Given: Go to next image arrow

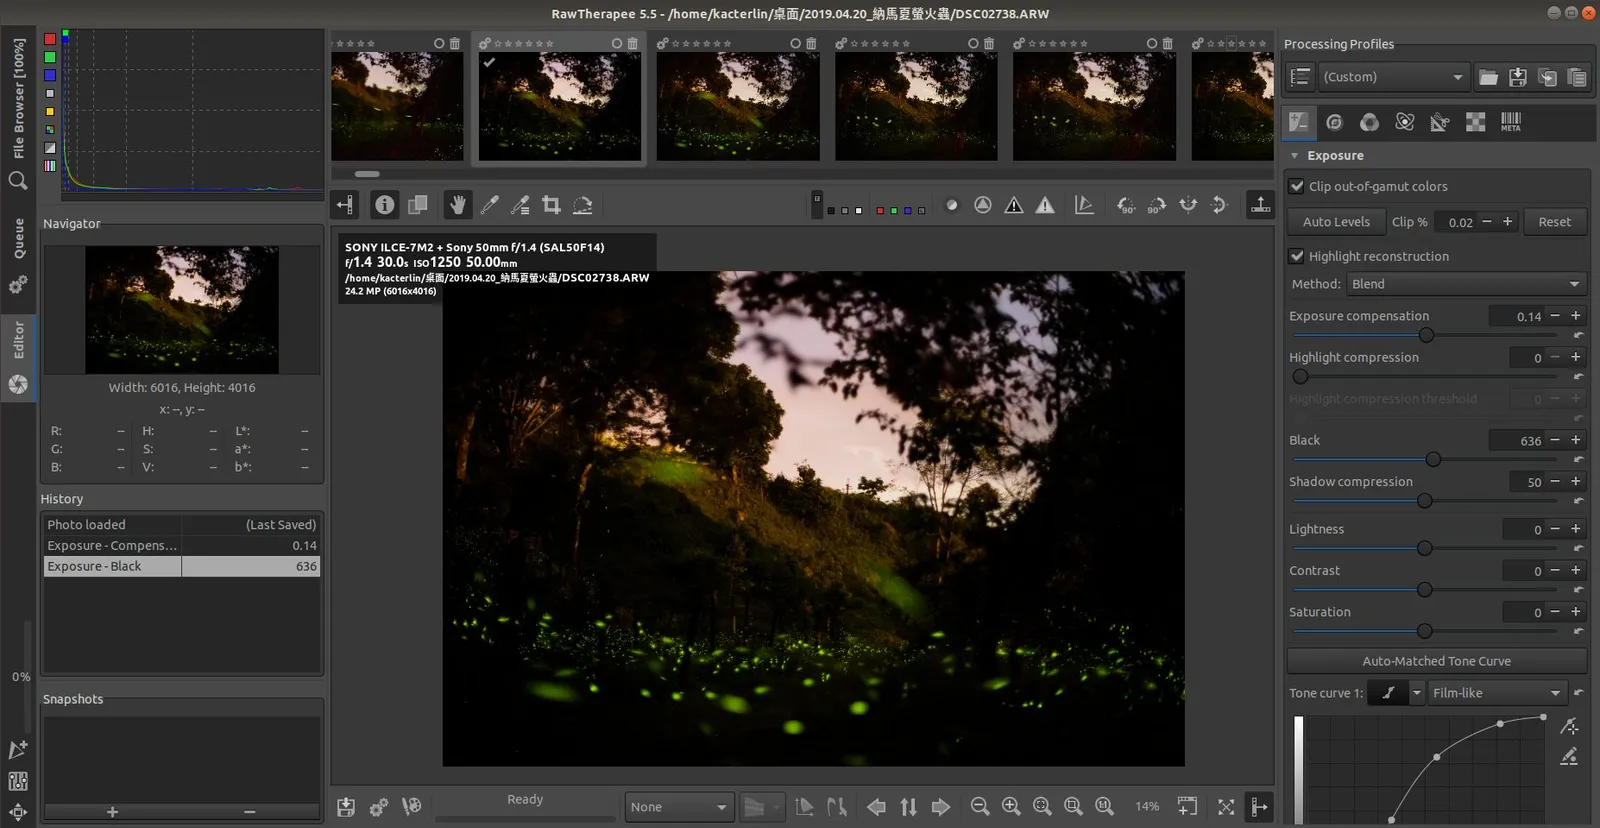Looking at the screenshot, I should coord(941,807).
